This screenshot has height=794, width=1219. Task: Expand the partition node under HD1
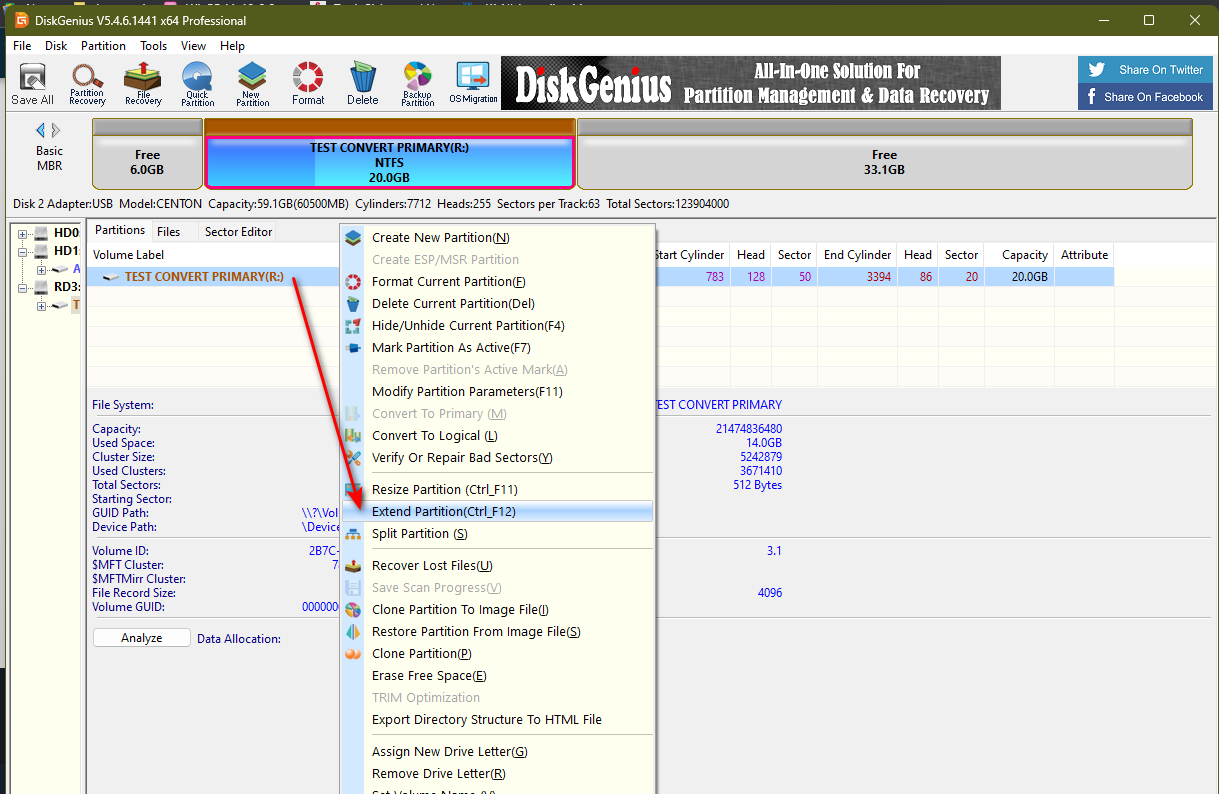[x=41, y=269]
